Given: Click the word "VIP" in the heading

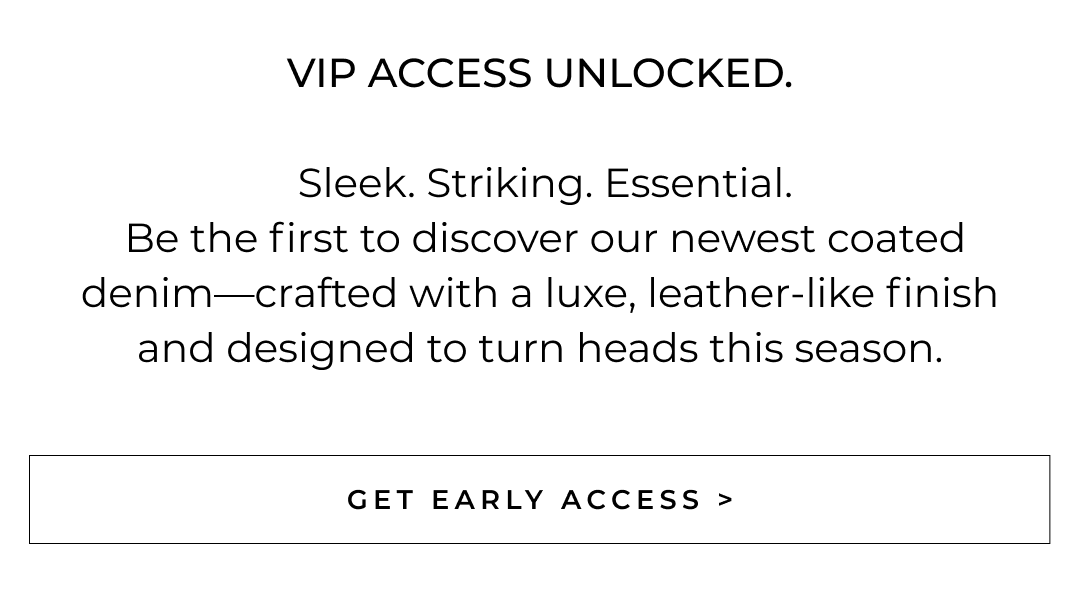Looking at the screenshot, I should point(321,73).
